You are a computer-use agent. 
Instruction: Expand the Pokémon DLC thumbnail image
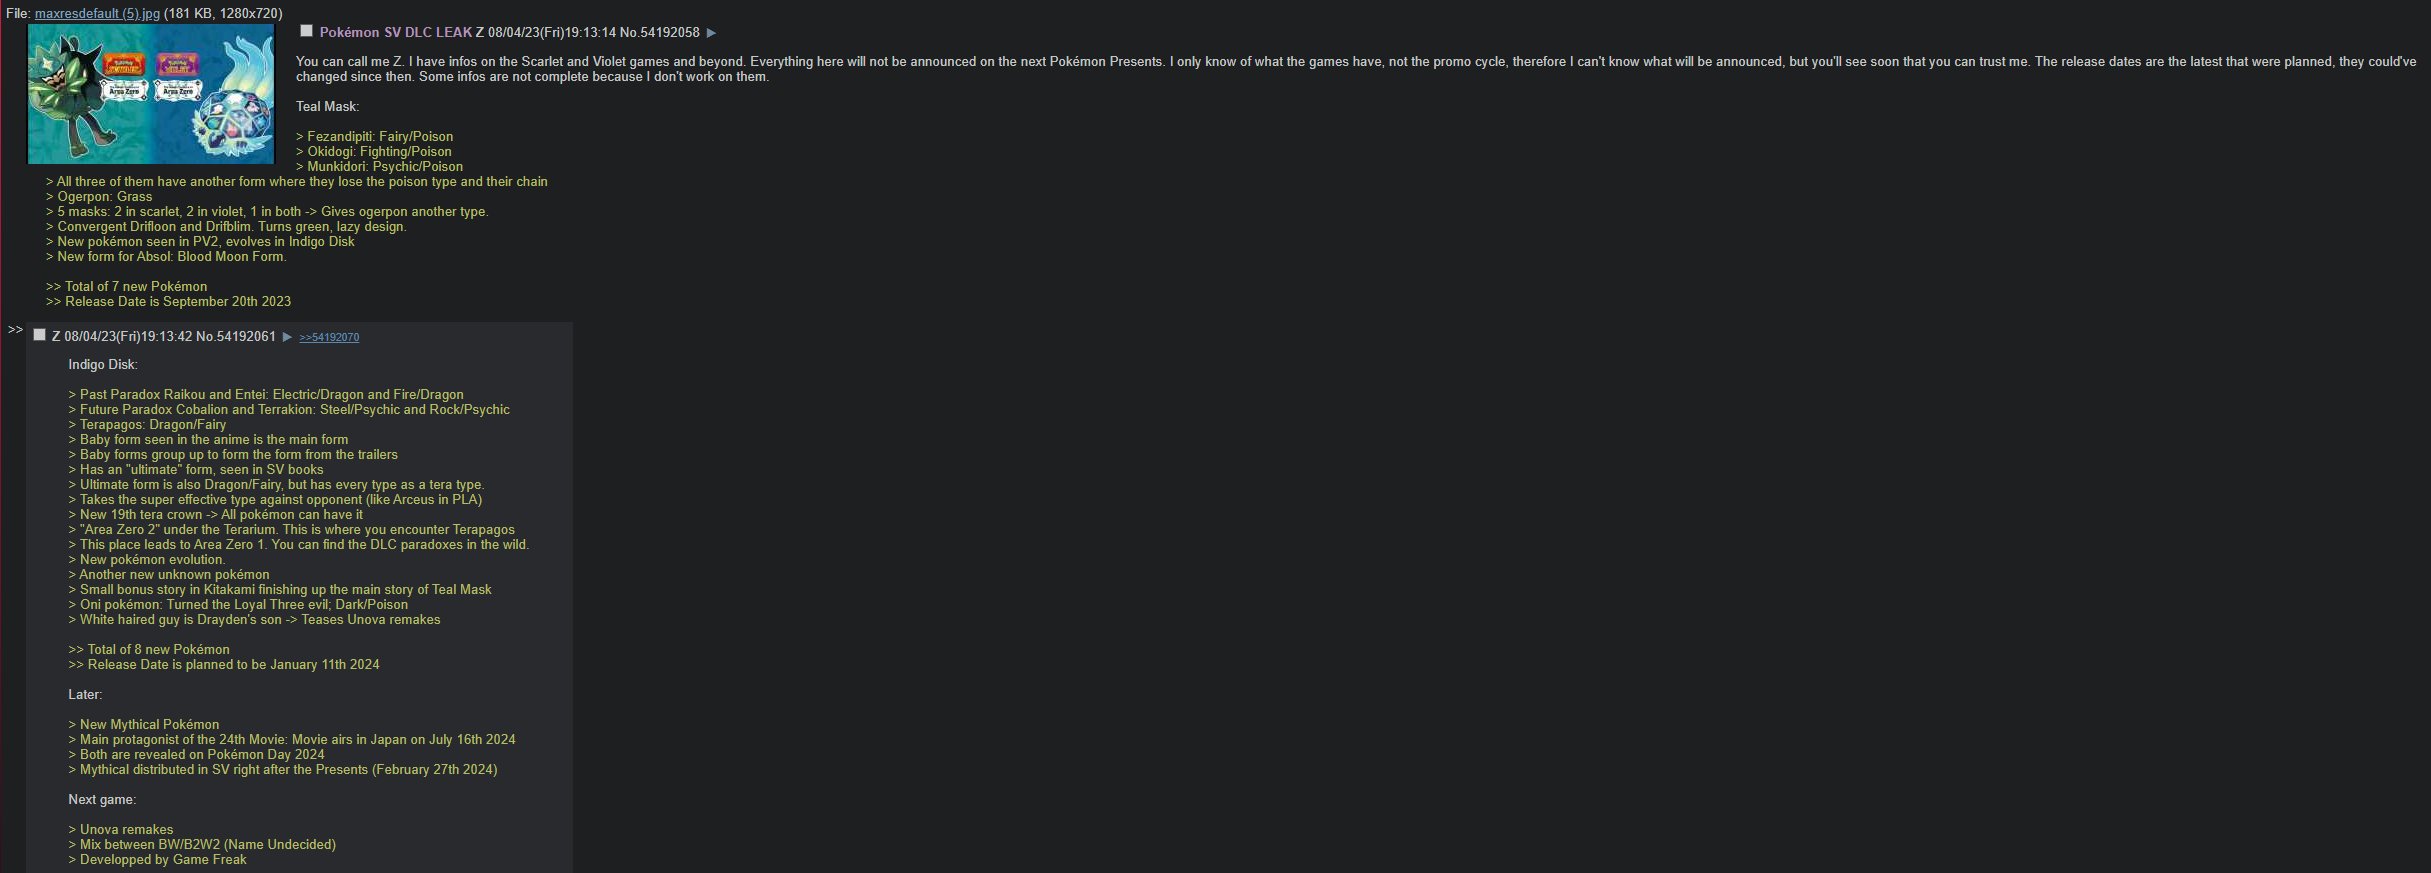click(151, 94)
